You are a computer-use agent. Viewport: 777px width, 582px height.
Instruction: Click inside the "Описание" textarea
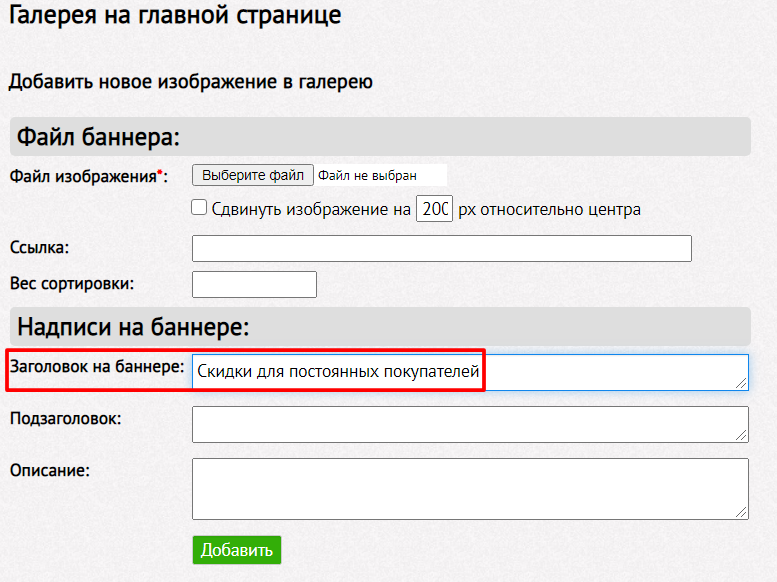pos(470,489)
